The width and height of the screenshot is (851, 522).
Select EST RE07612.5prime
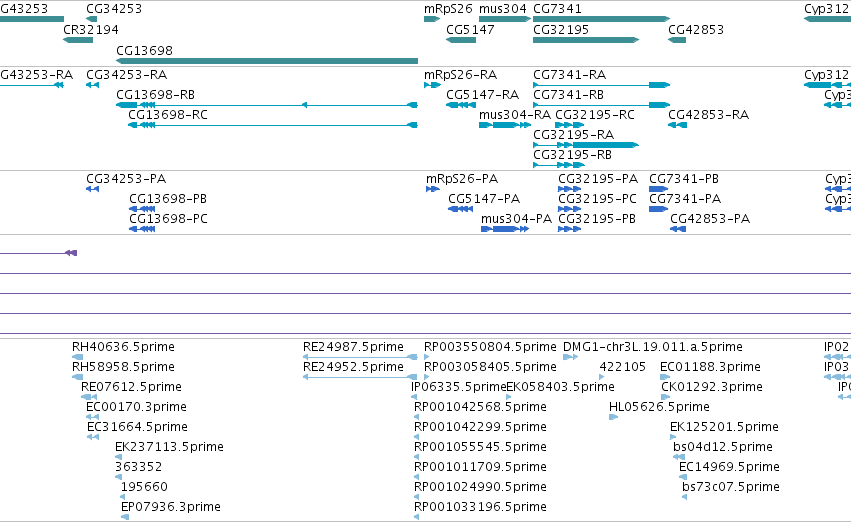point(131,387)
